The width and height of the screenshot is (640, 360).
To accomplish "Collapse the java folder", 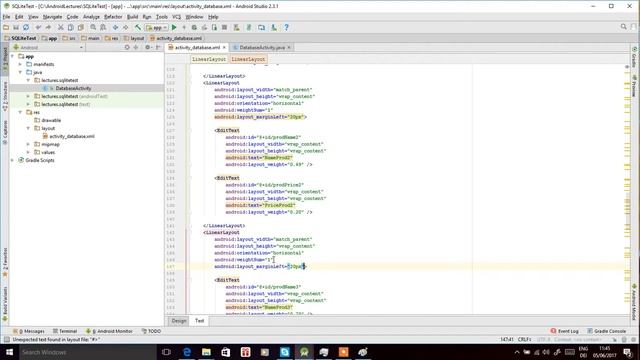I will (x=20, y=72).
